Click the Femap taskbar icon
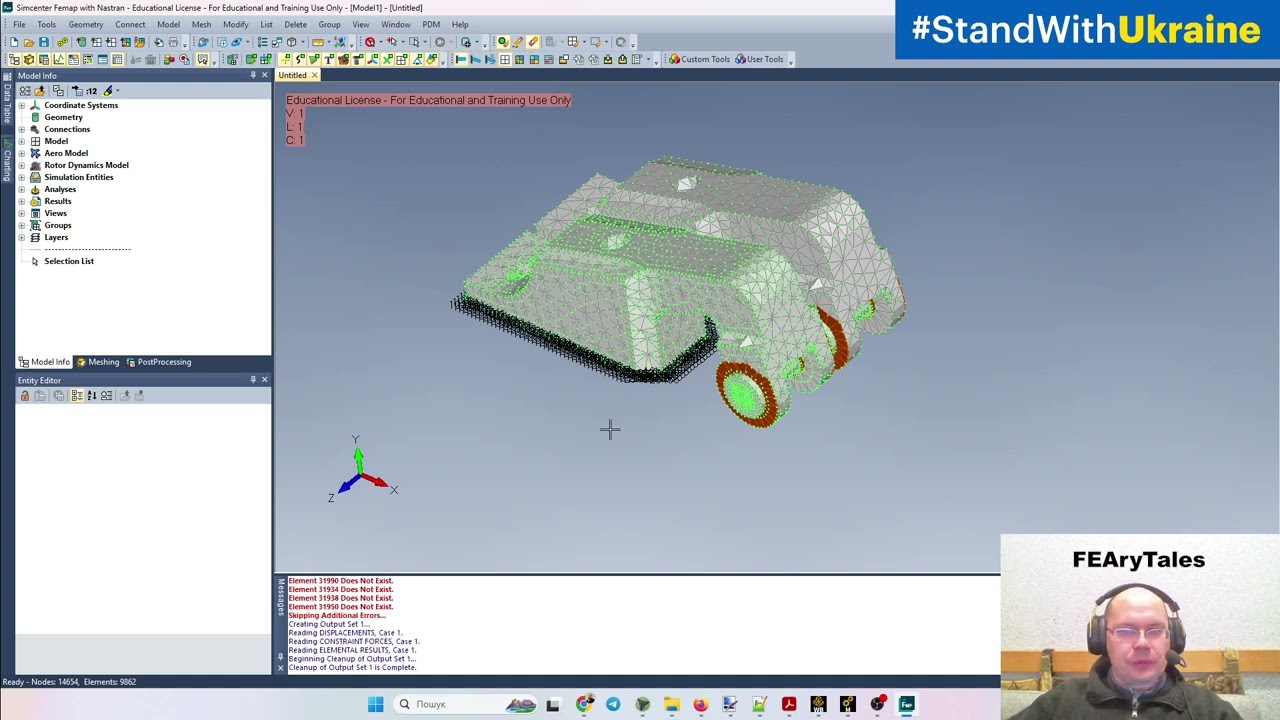The image size is (1280, 720). (906, 704)
